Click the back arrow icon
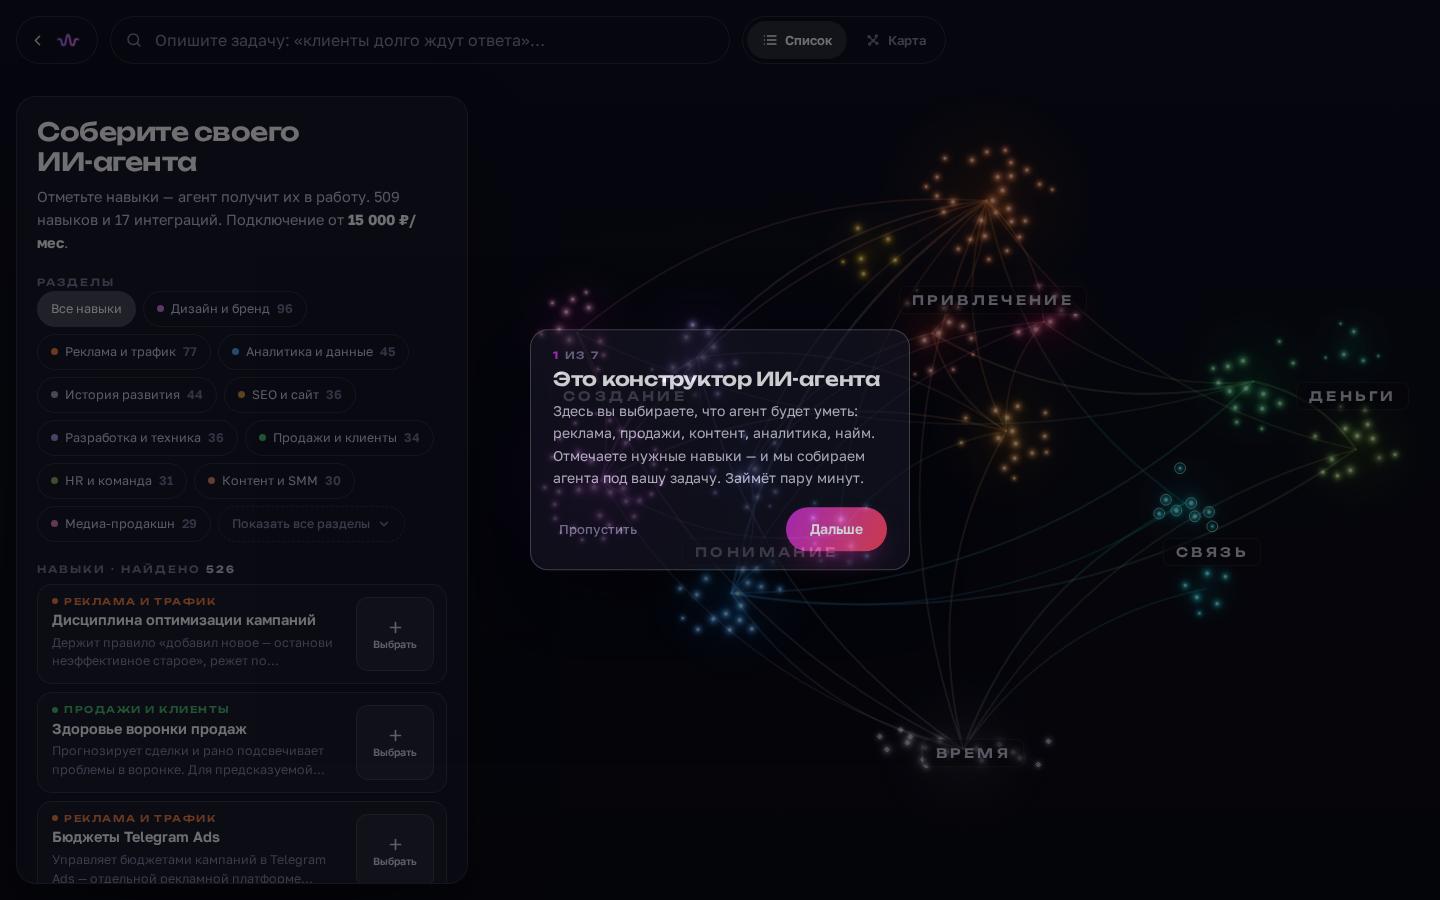 [x=38, y=40]
